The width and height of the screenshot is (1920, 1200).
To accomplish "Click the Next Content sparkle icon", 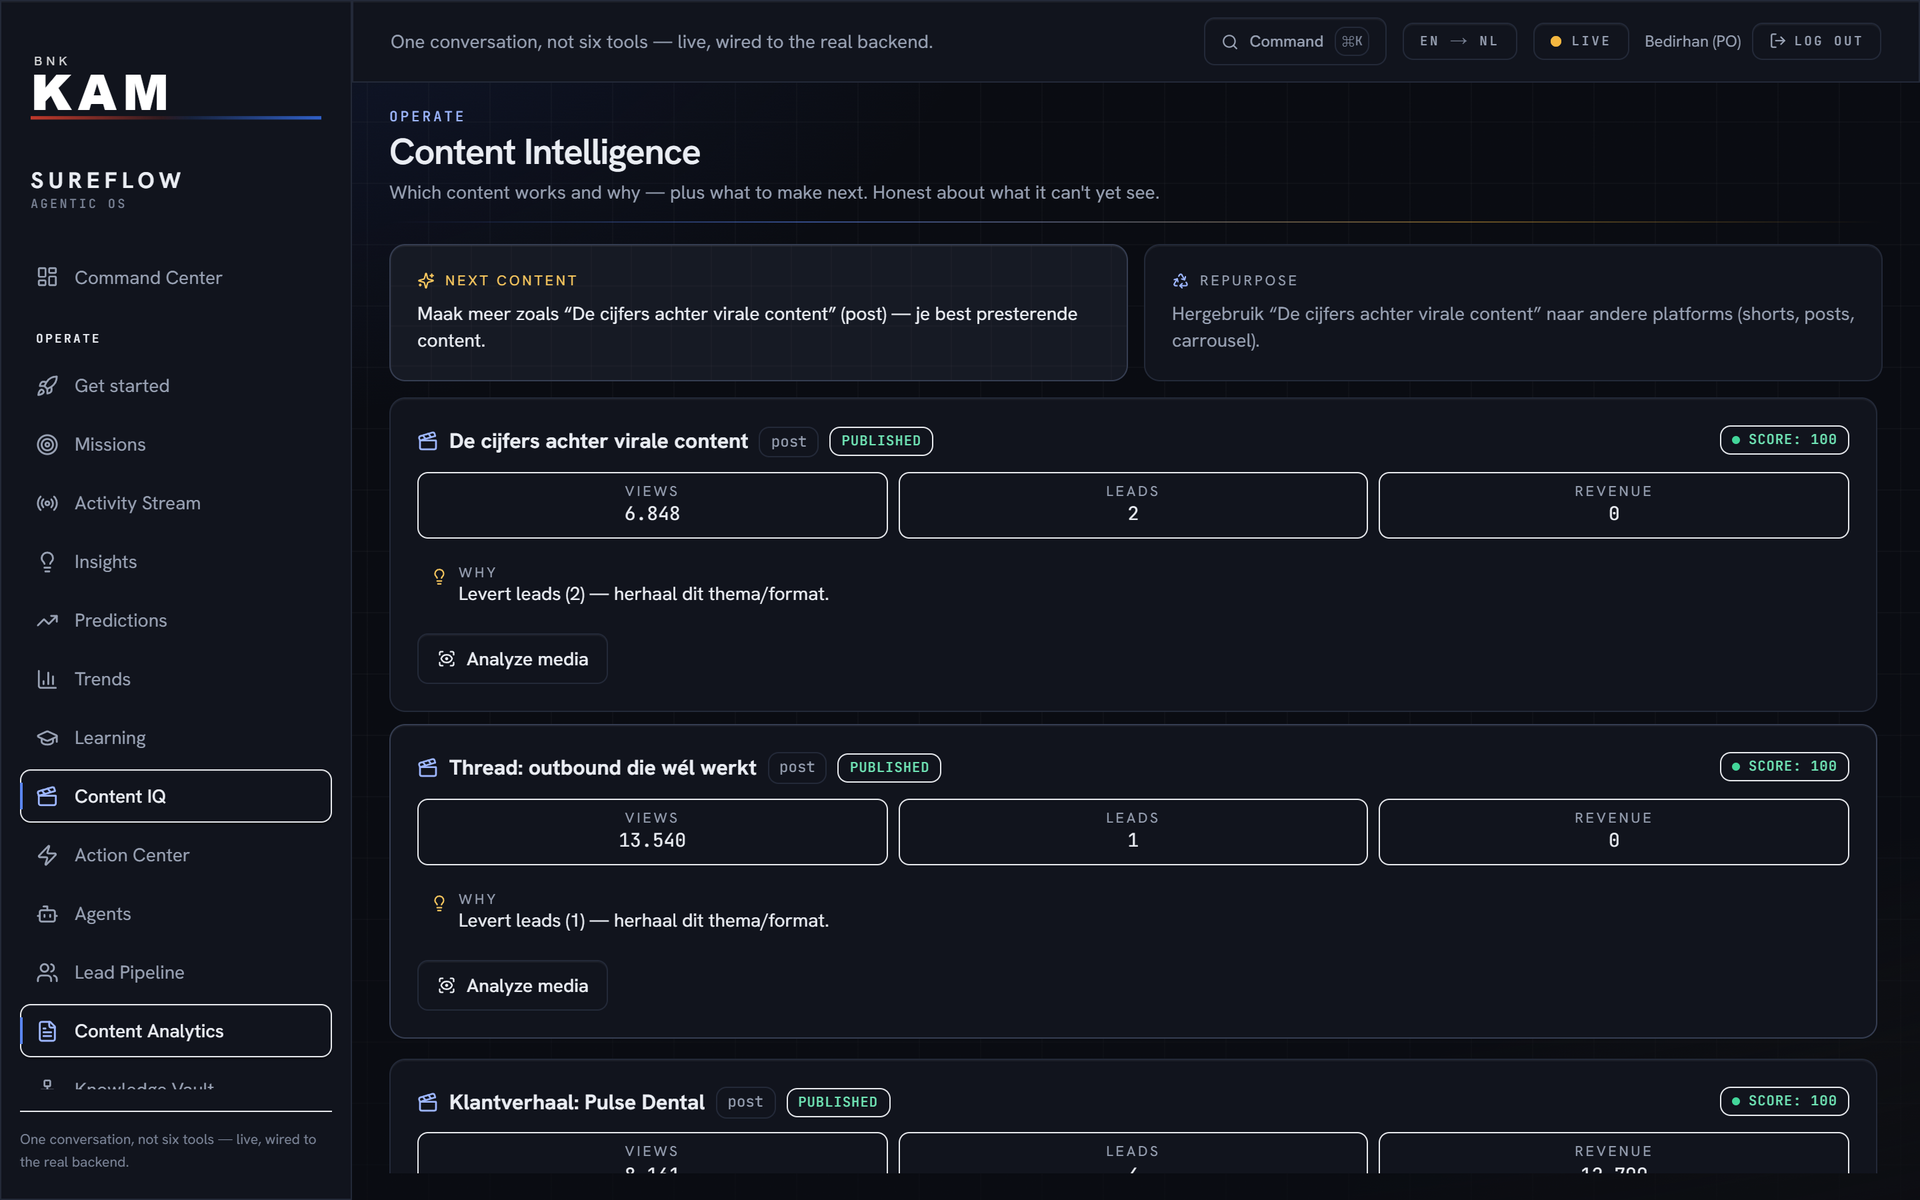I will click(x=426, y=281).
